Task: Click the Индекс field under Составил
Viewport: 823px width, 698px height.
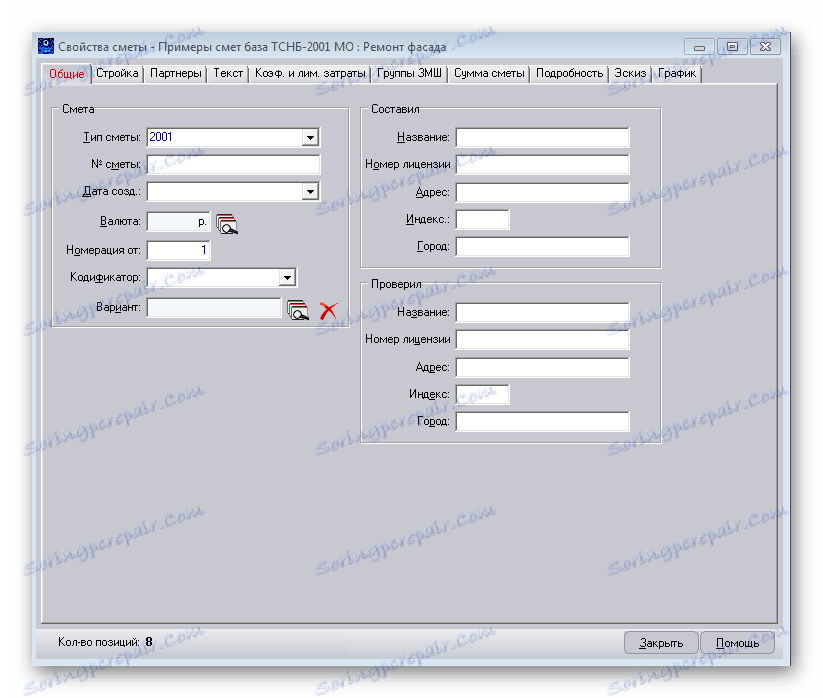Action: click(x=482, y=219)
